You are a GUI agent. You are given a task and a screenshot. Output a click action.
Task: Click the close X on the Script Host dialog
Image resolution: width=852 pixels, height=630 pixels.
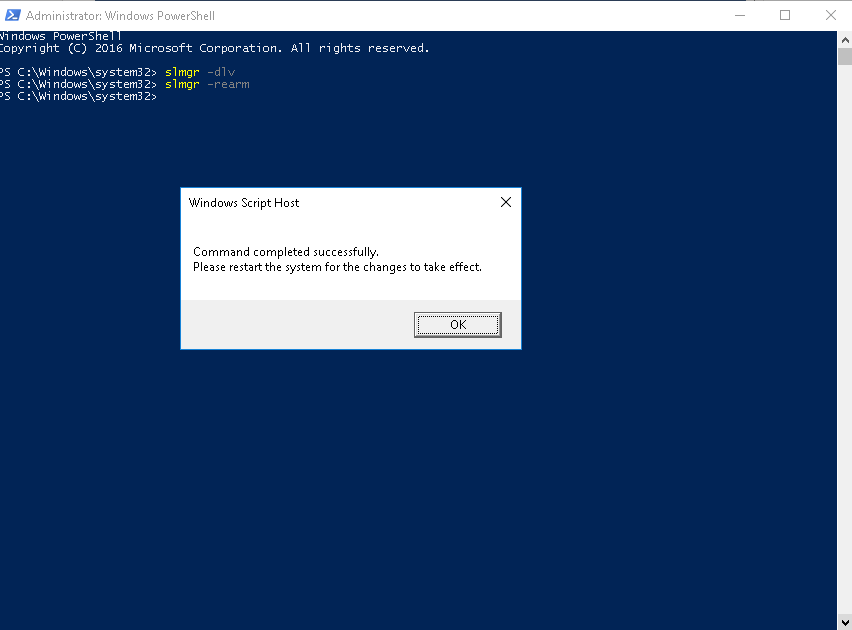point(505,202)
